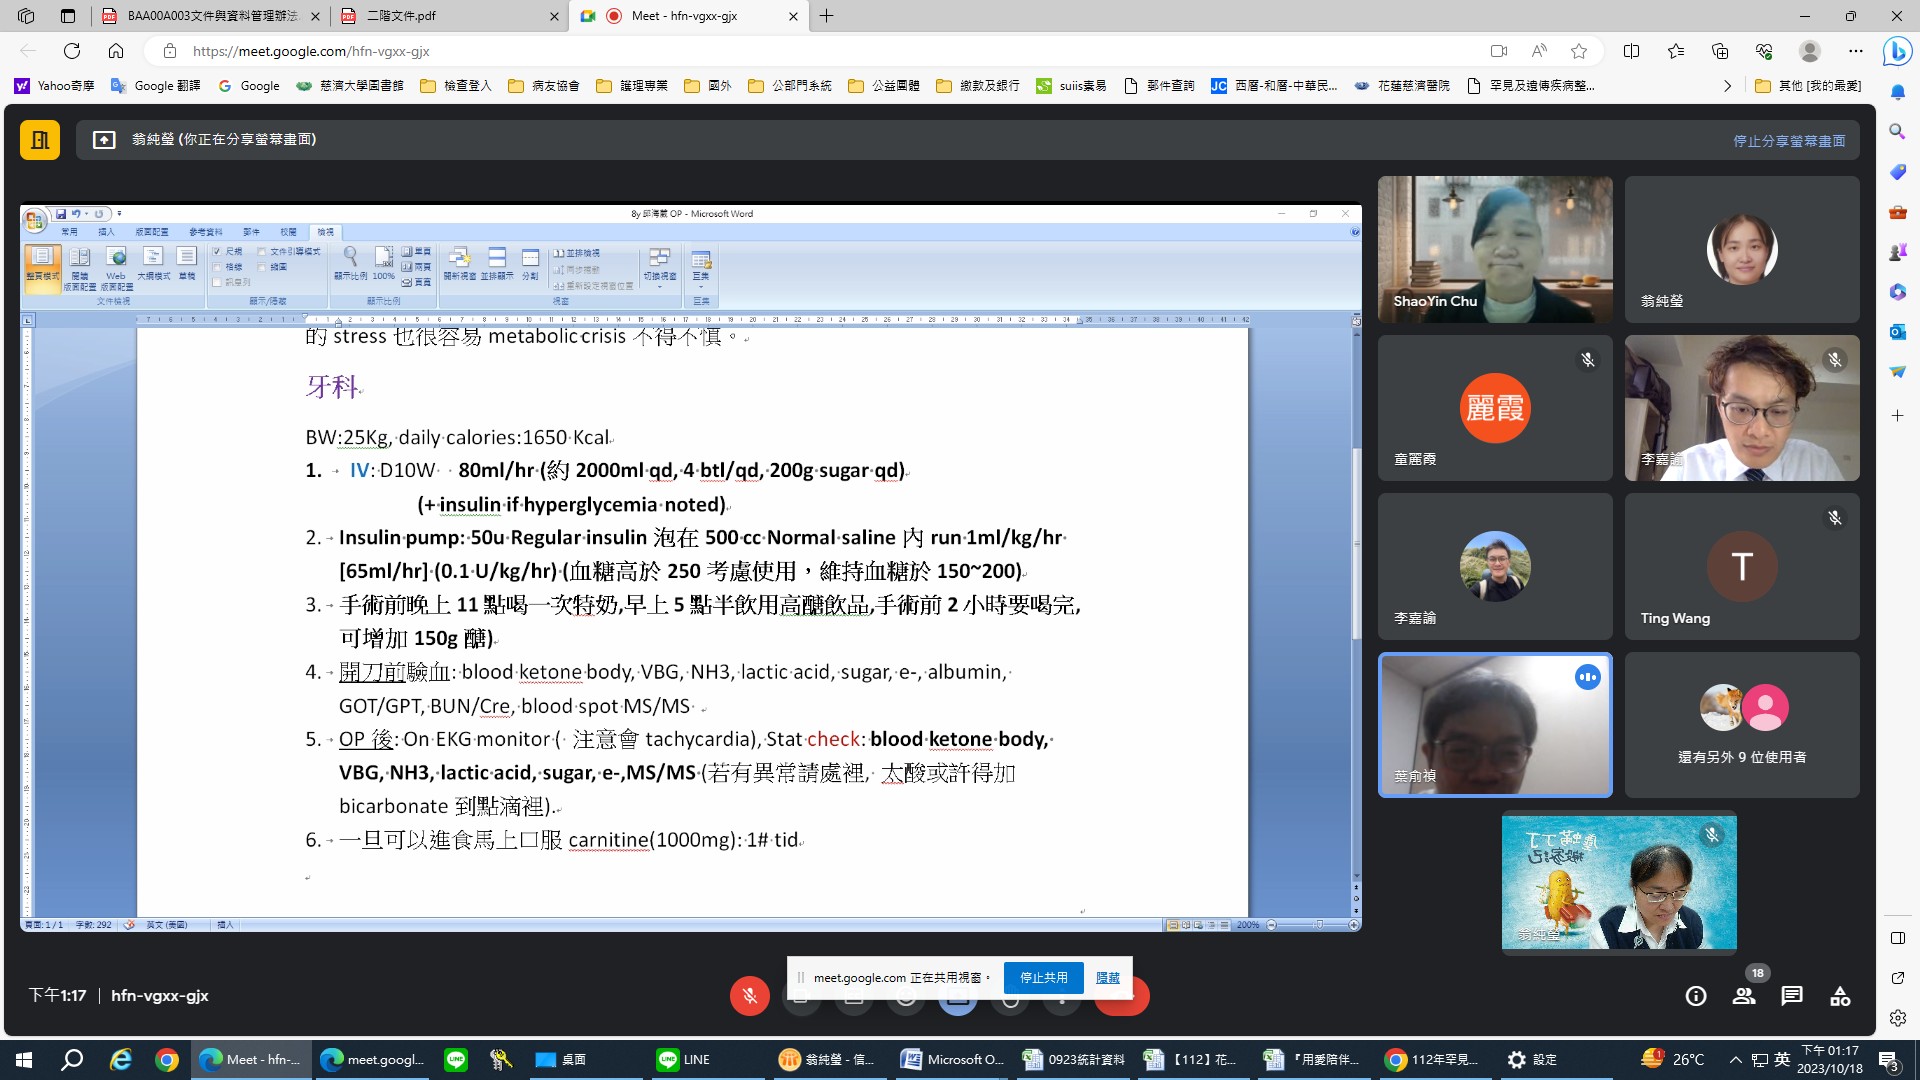The width and height of the screenshot is (1920, 1080).
Task: Open LINE from the Windows taskbar
Action: click(684, 1059)
